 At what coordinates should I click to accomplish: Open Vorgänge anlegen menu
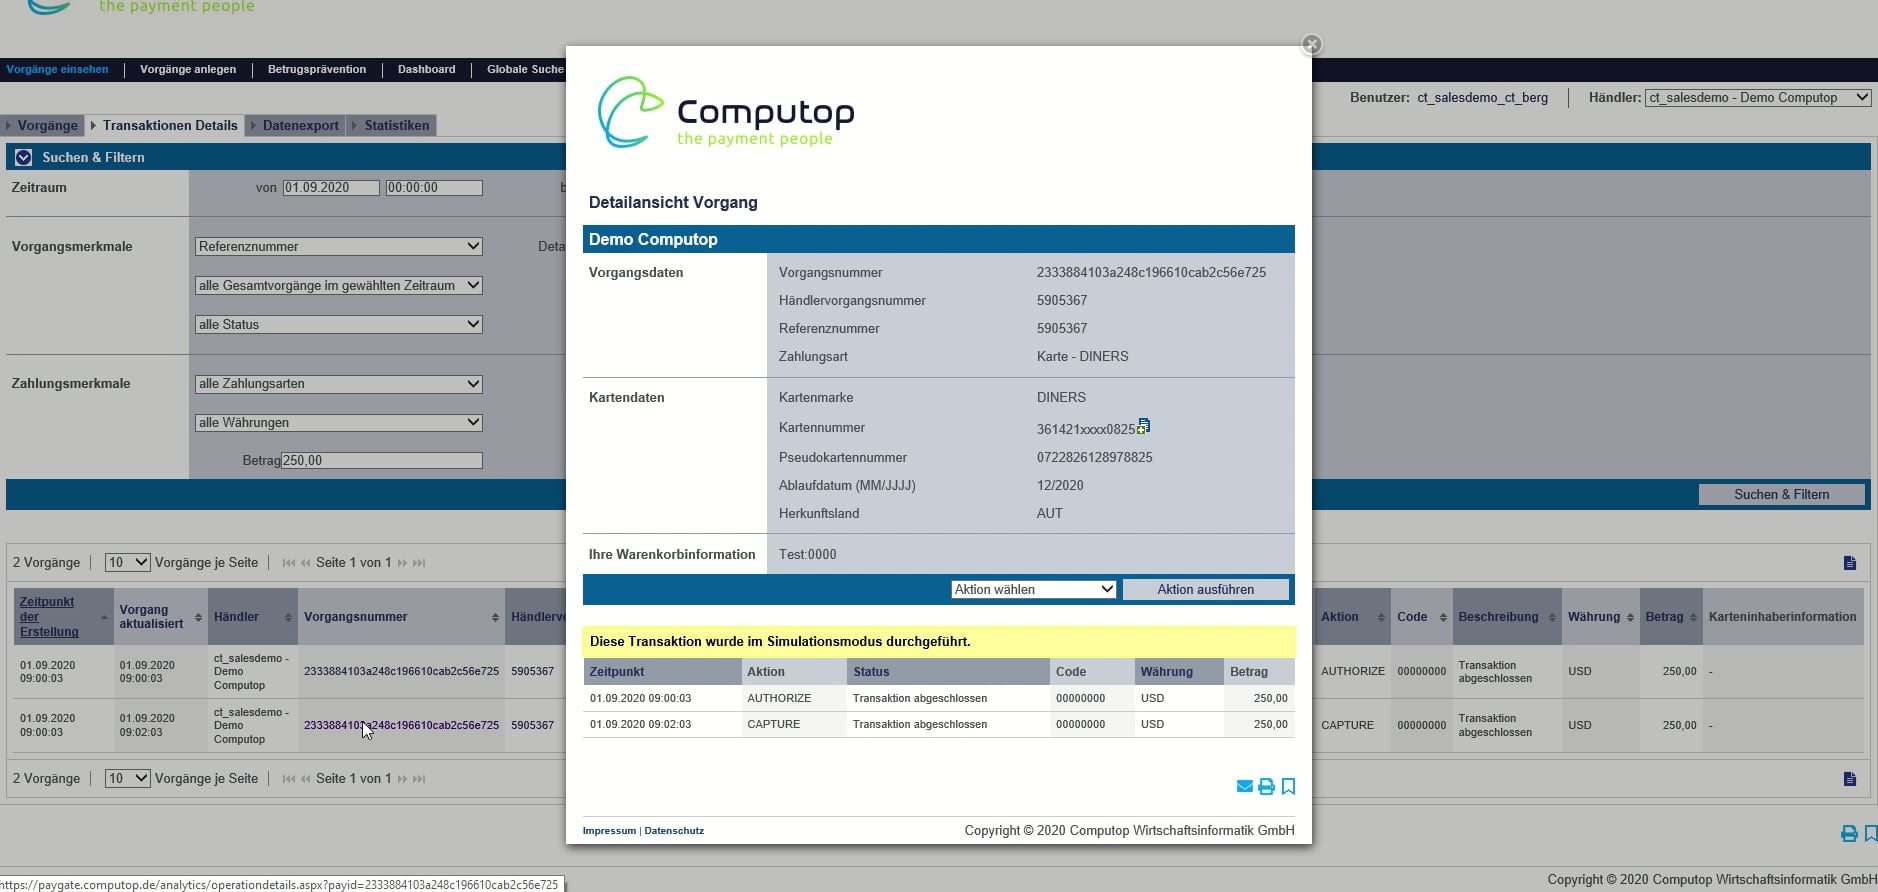pos(188,69)
